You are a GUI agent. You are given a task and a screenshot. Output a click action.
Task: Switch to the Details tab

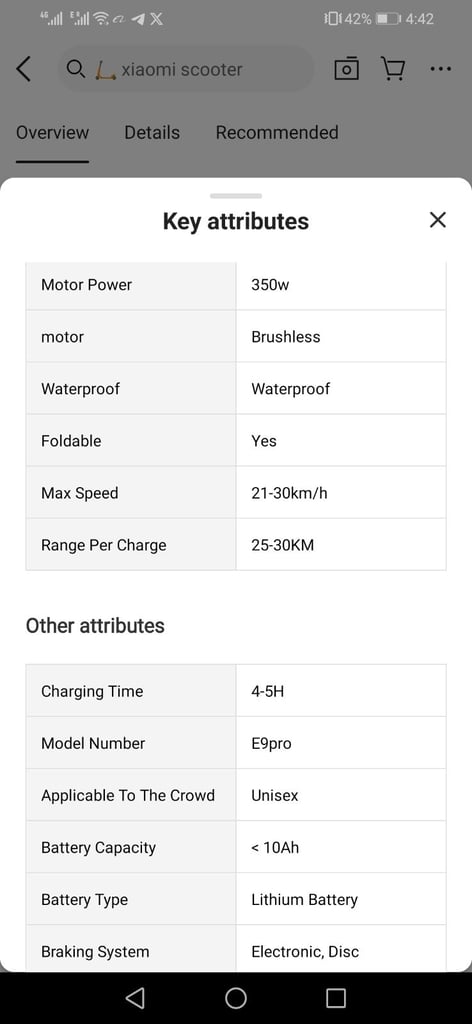(x=152, y=133)
